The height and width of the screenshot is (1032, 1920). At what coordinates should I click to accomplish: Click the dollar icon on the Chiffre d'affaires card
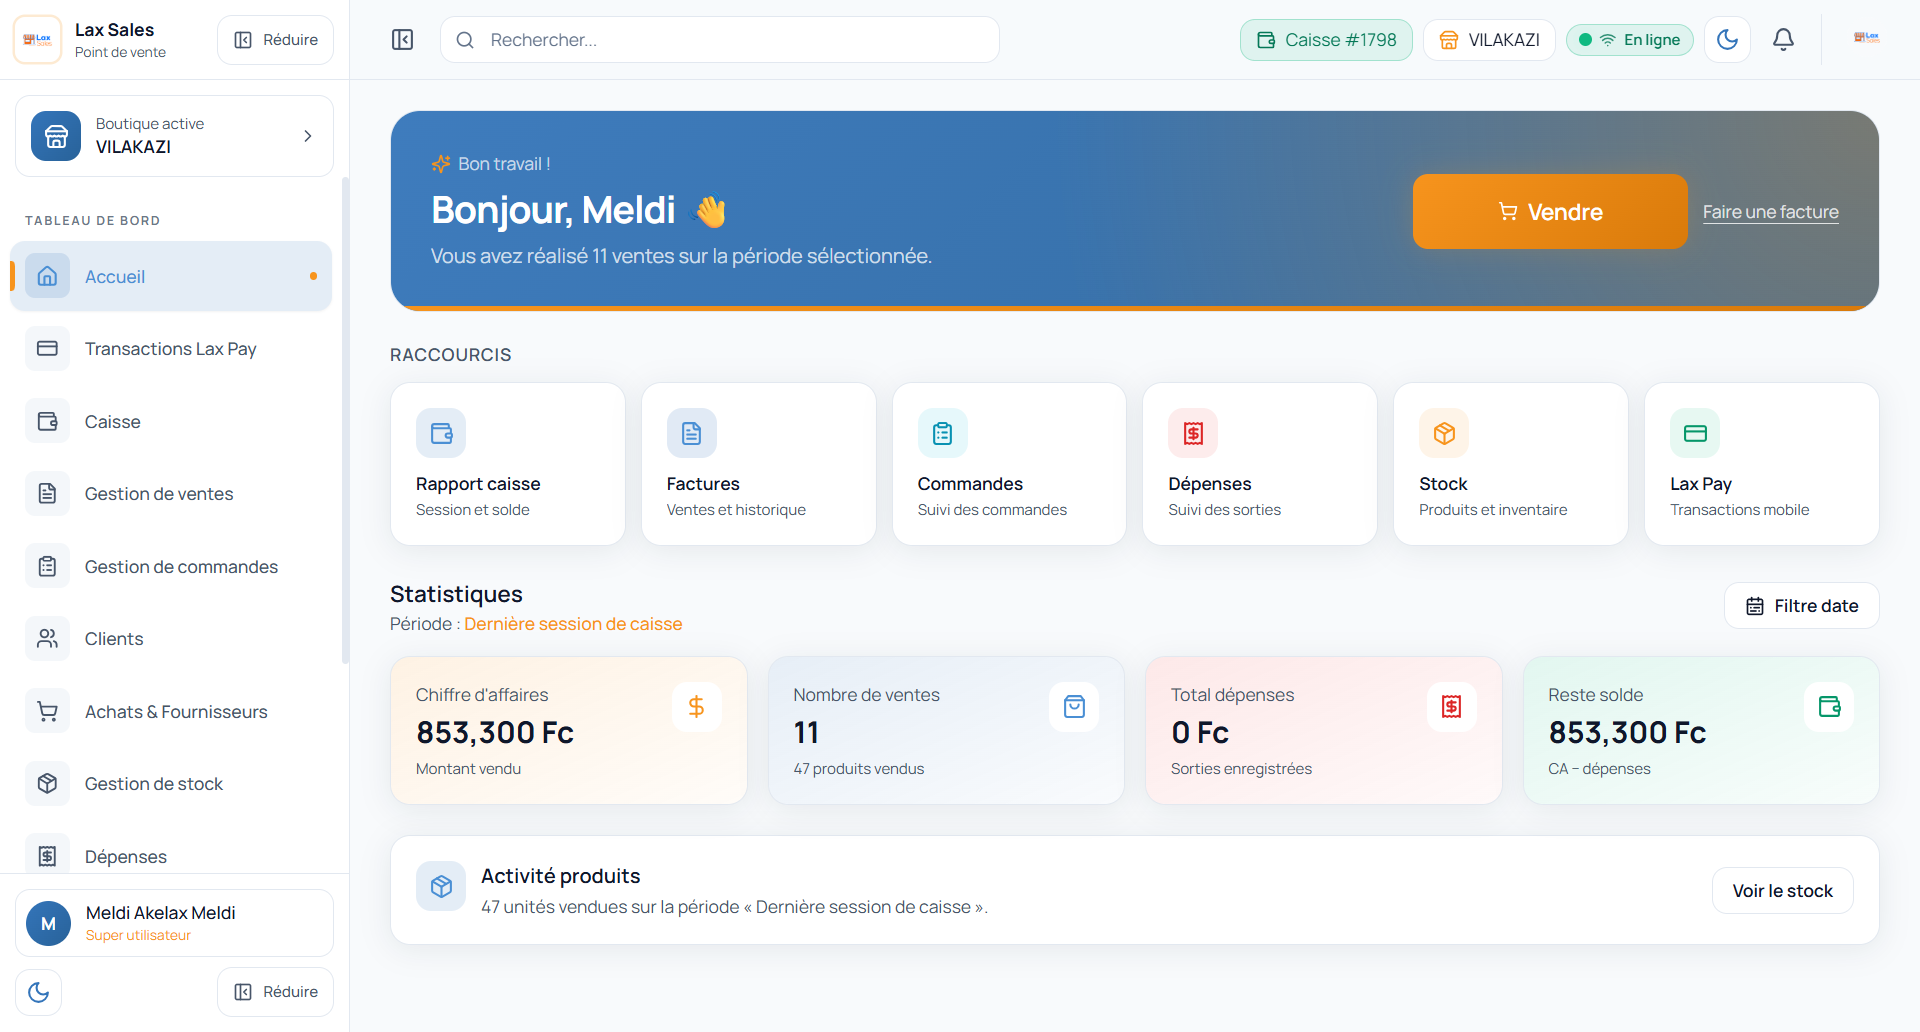click(696, 707)
